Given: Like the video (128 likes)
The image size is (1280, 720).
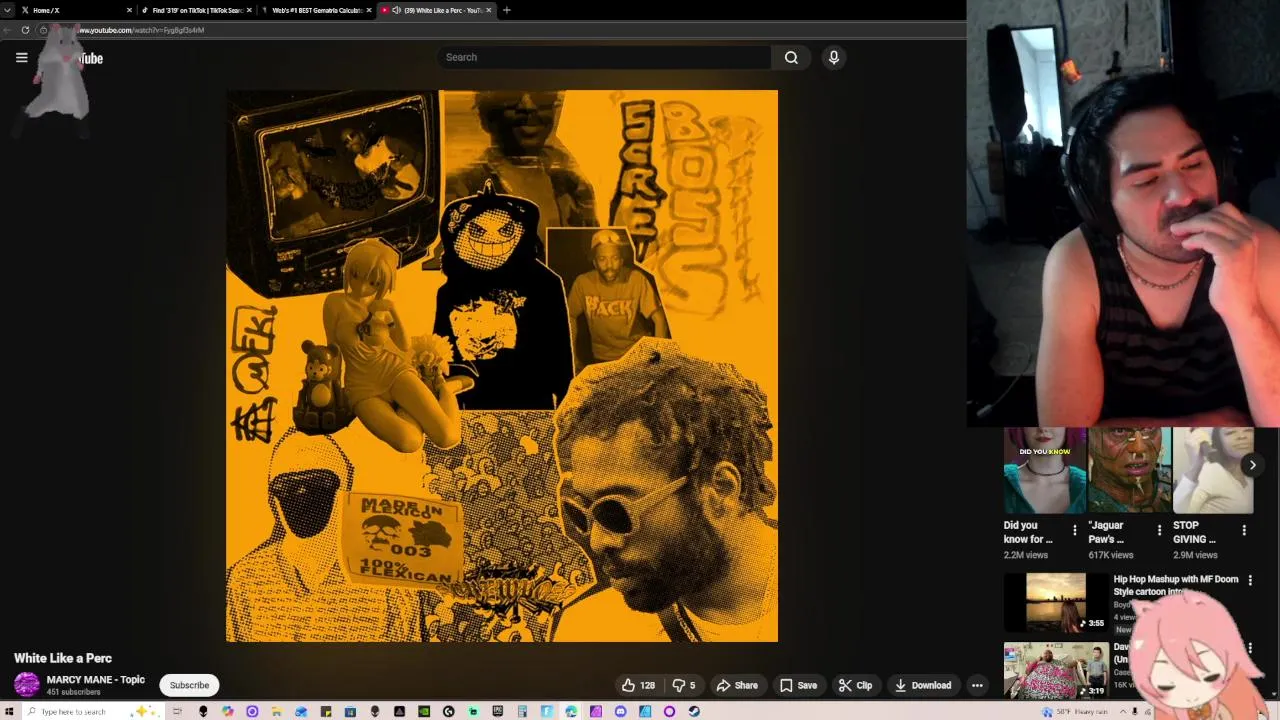Looking at the screenshot, I should [x=638, y=685].
